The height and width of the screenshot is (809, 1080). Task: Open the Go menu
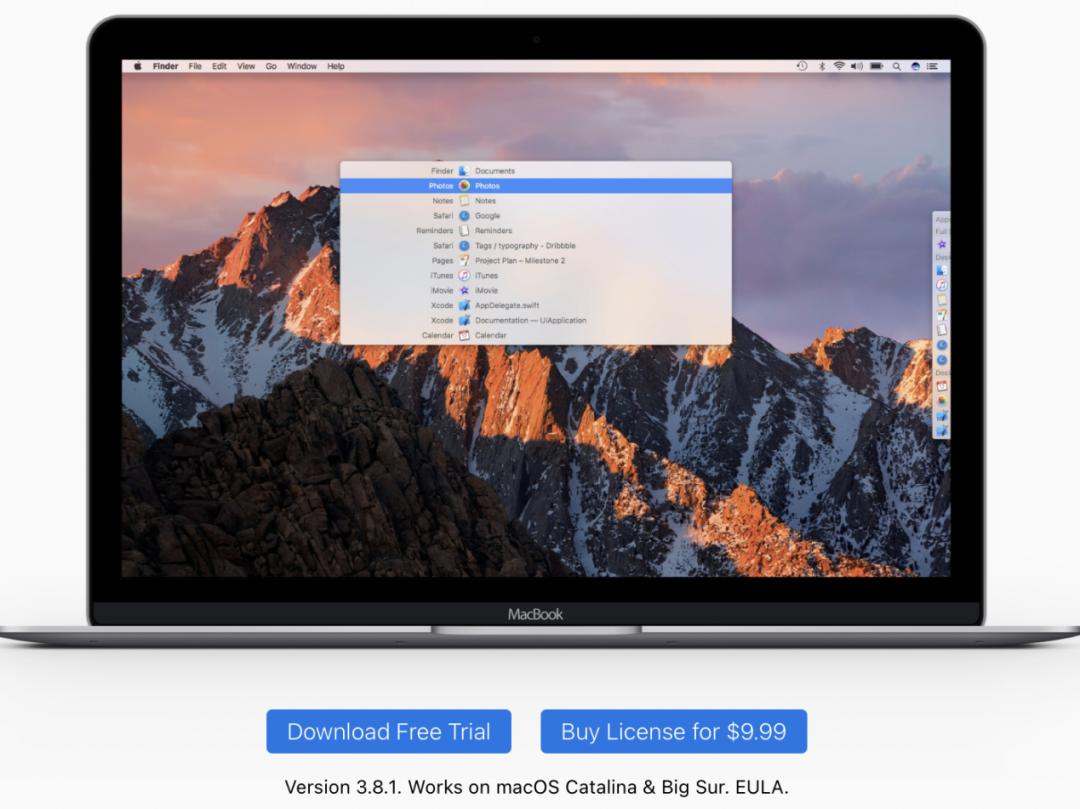pos(271,66)
